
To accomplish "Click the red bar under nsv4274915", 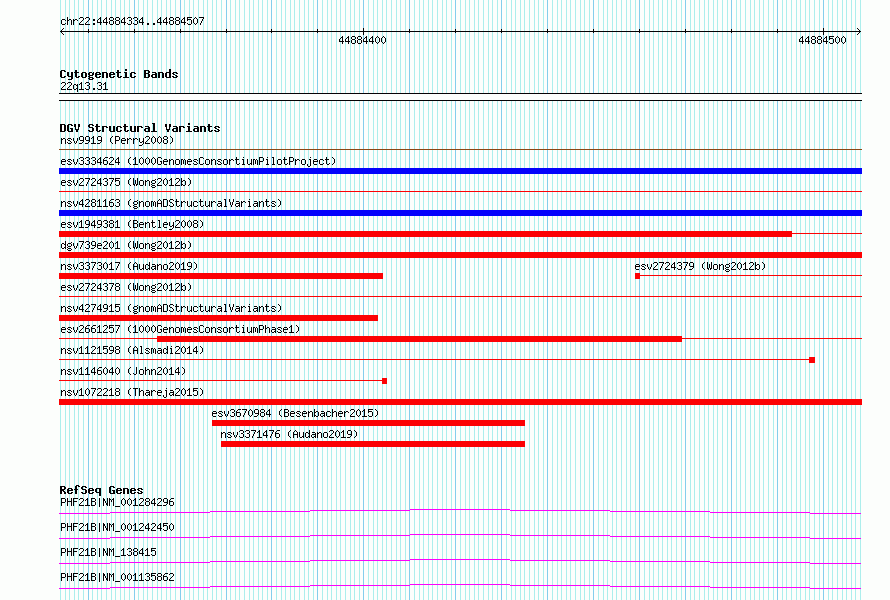I will pos(219,318).
